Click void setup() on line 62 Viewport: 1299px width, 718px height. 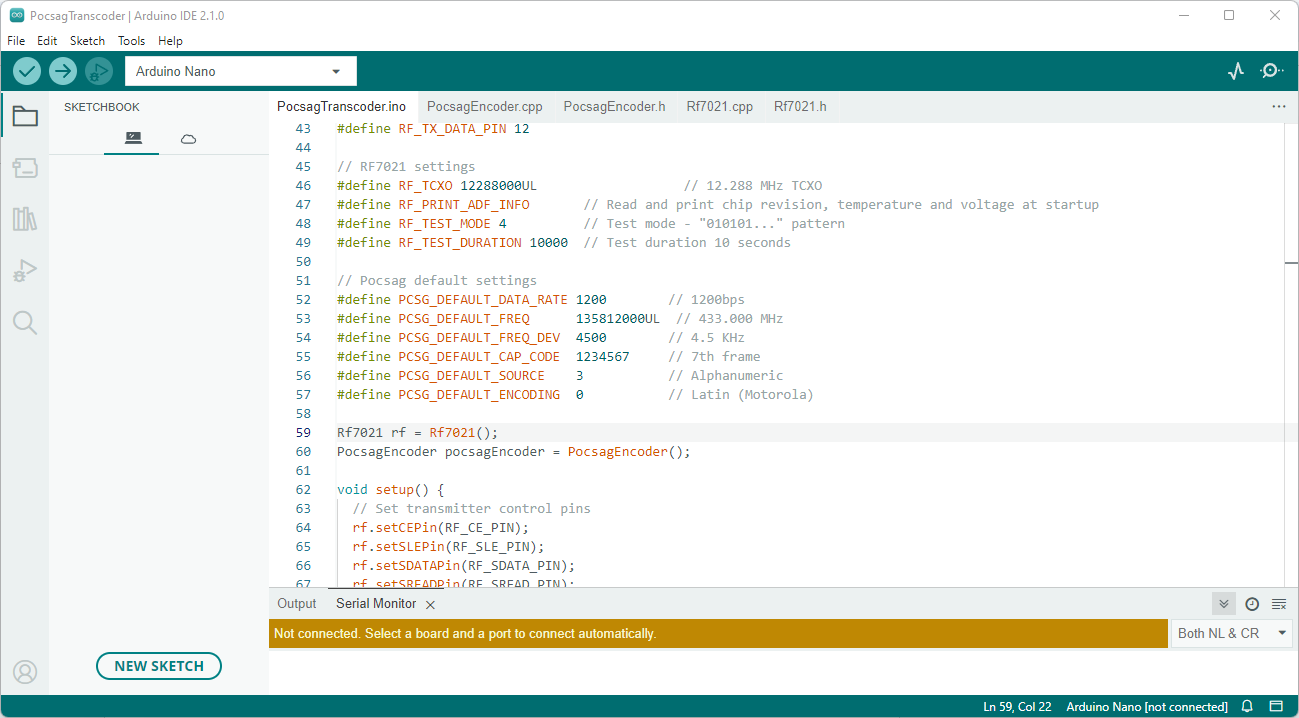(390, 490)
